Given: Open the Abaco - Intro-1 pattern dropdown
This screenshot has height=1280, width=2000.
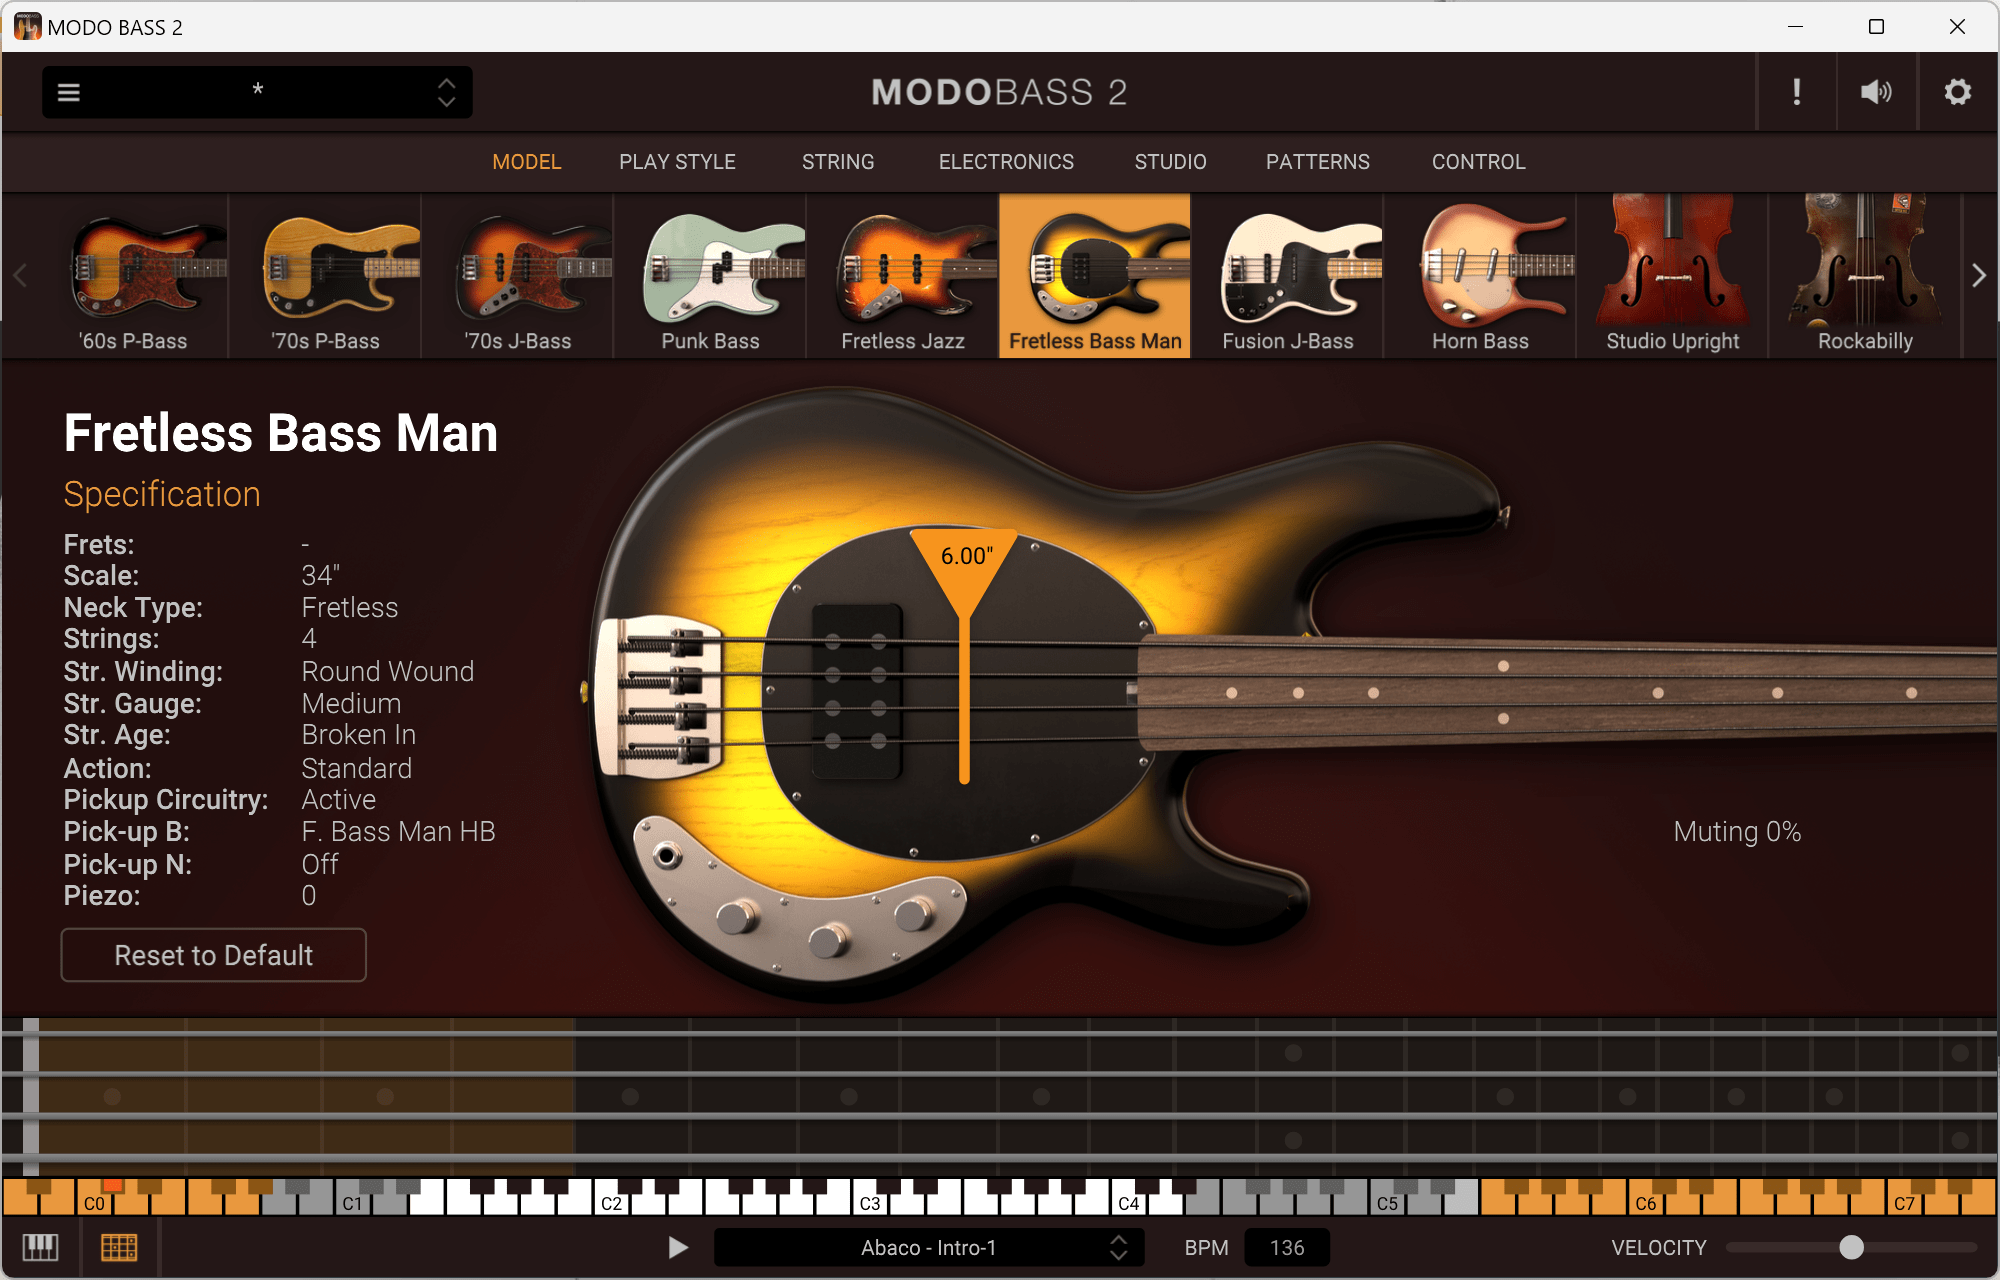Looking at the screenshot, I should [x=928, y=1247].
